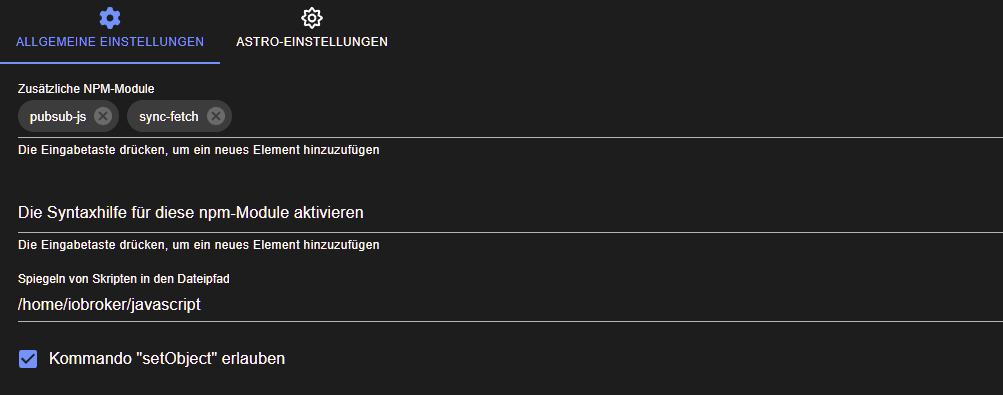The height and width of the screenshot is (395, 1003).
Task: Click into the Syntaxhilfe npm-Module input field
Action: (510, 212)
